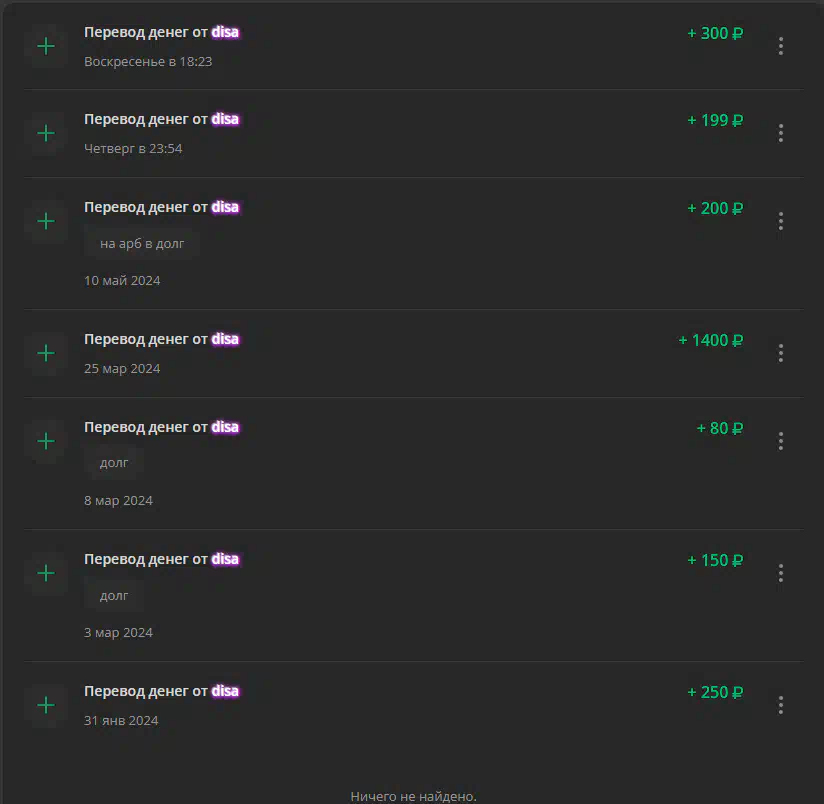The image size is (824, 804).
Task: Open three-dot menu for +200 ₽ transfer
Action: point(781,221)
